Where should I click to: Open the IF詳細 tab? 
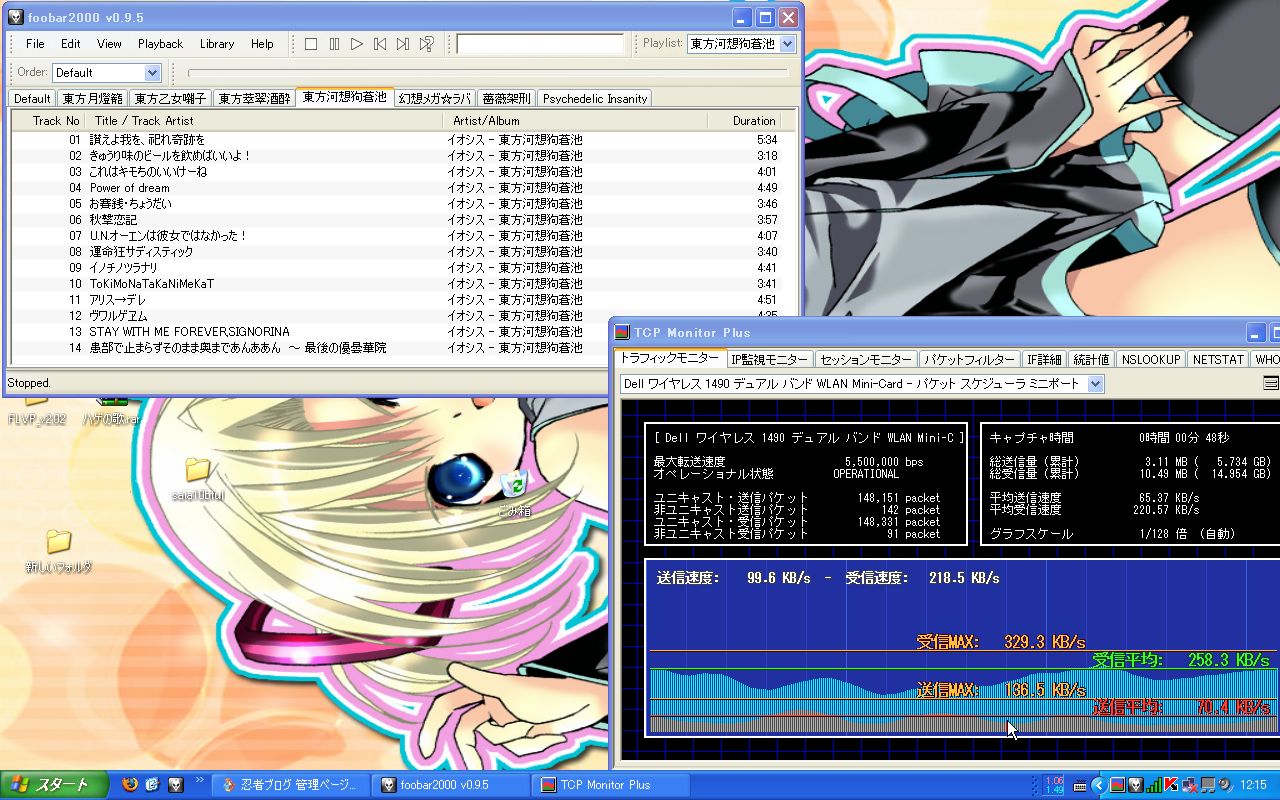(1043, 359)
